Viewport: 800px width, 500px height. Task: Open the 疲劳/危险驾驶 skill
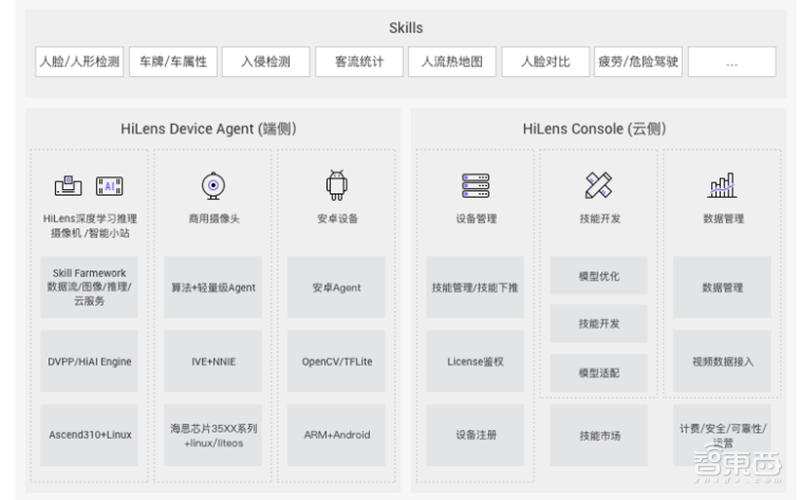coord(638,62)
